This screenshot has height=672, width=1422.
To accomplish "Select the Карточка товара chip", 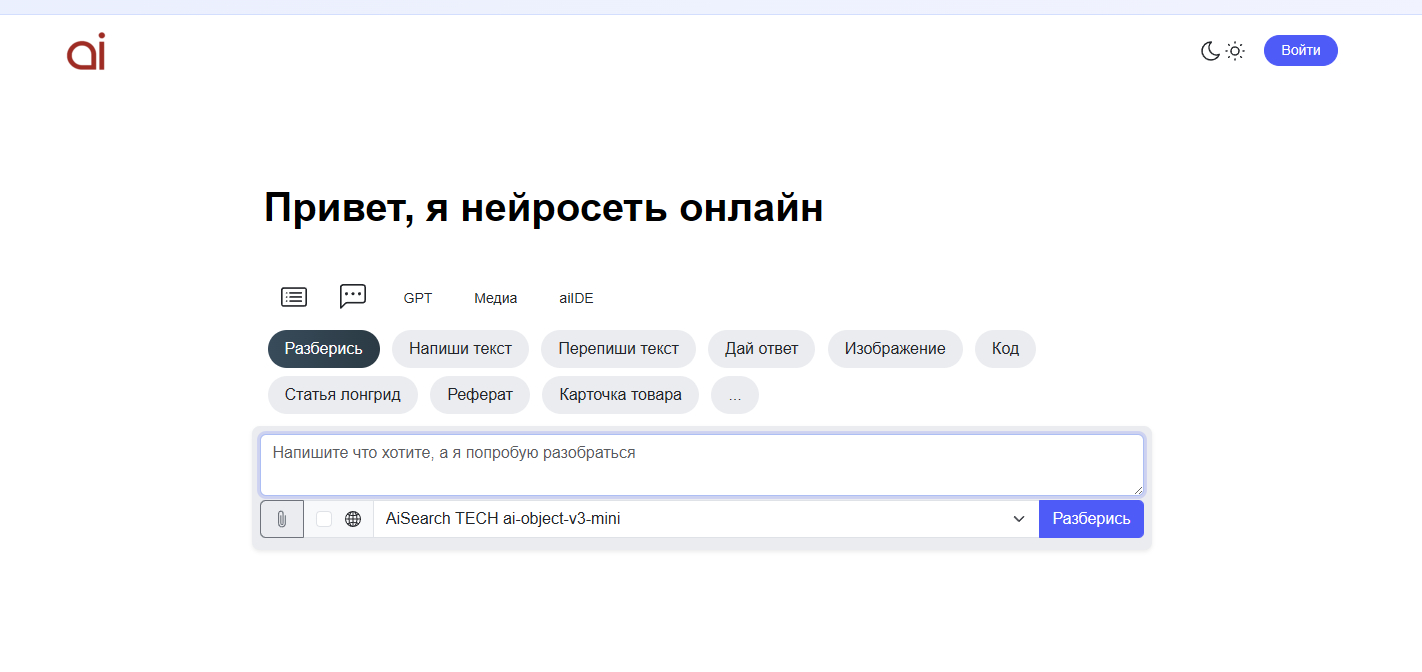I will [621, 395].
